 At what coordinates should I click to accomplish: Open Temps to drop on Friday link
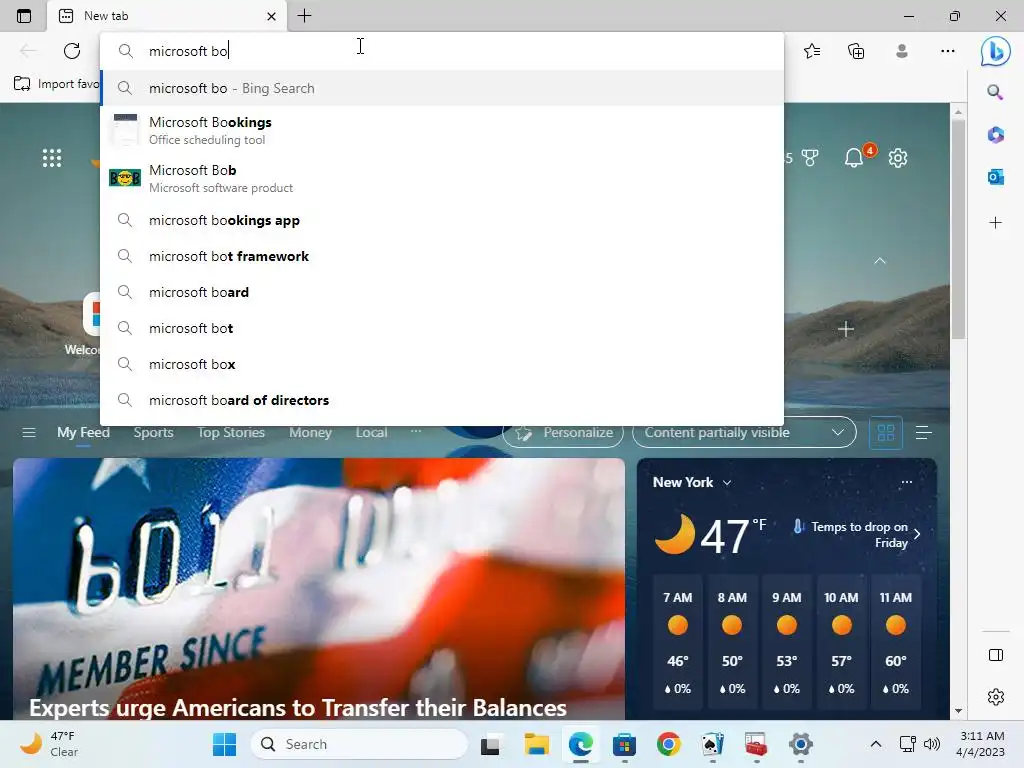pos(856,534)
